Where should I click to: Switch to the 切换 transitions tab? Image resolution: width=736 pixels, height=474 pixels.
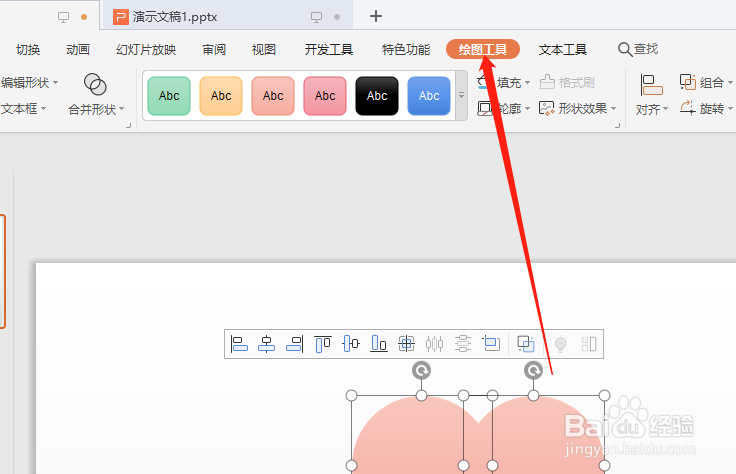tap(28, 49)
